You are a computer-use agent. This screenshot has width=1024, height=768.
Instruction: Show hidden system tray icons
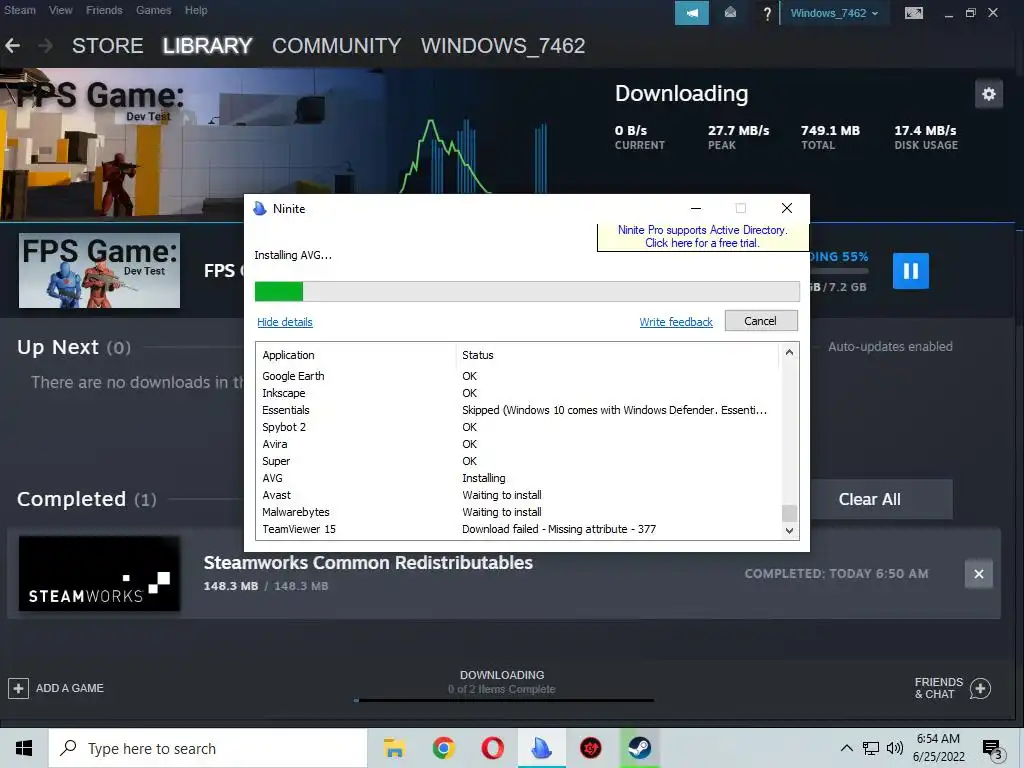846,748
